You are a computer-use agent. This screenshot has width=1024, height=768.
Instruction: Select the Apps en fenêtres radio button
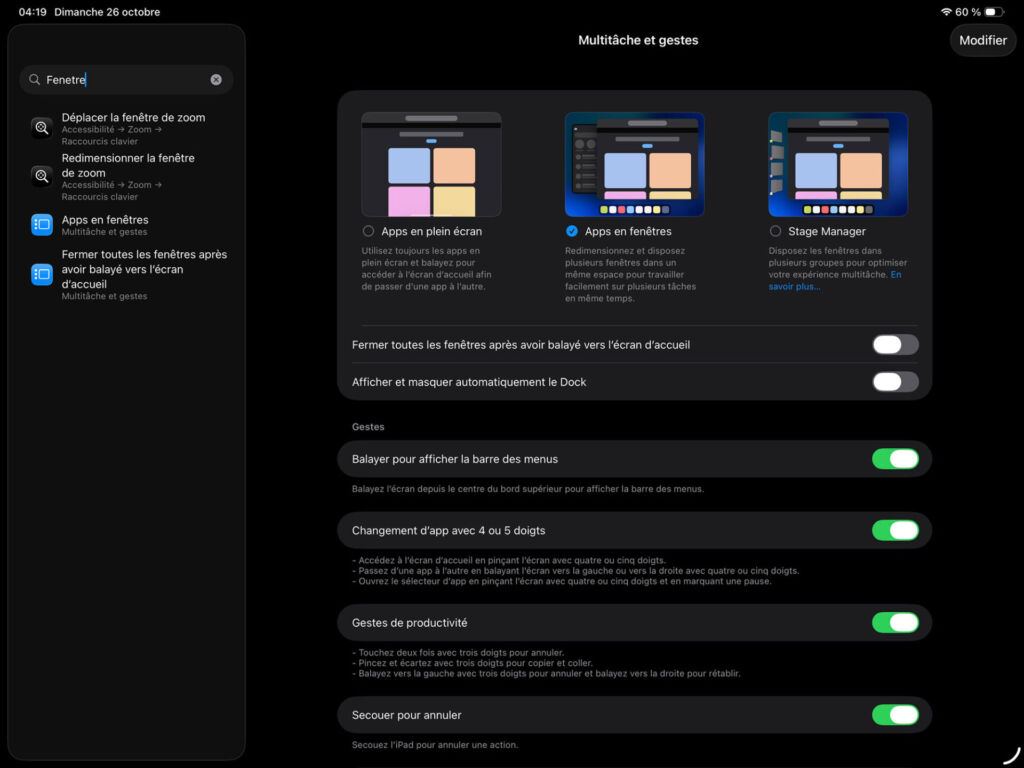coord(572,231)
